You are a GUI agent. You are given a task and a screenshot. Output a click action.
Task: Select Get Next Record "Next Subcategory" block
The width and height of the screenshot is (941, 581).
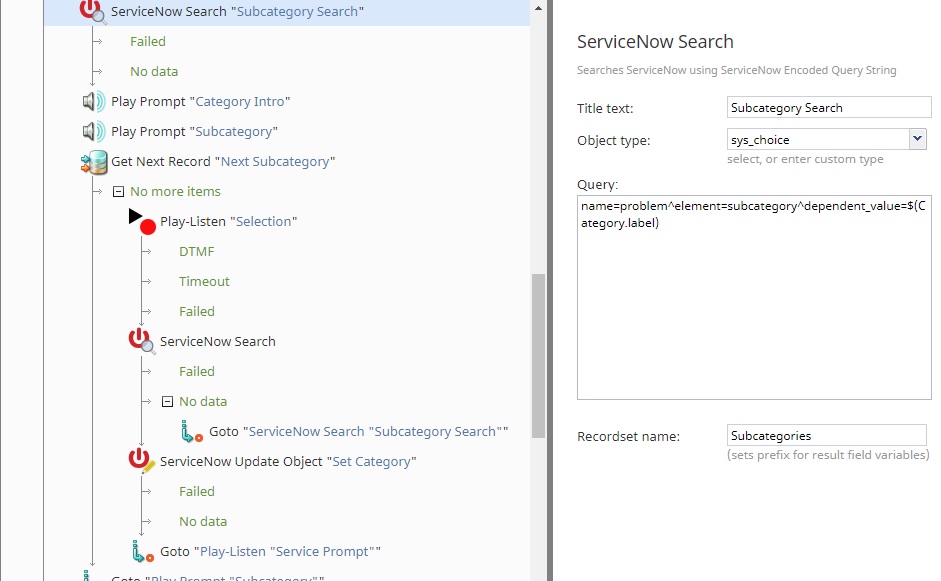(x=223, y=161)
